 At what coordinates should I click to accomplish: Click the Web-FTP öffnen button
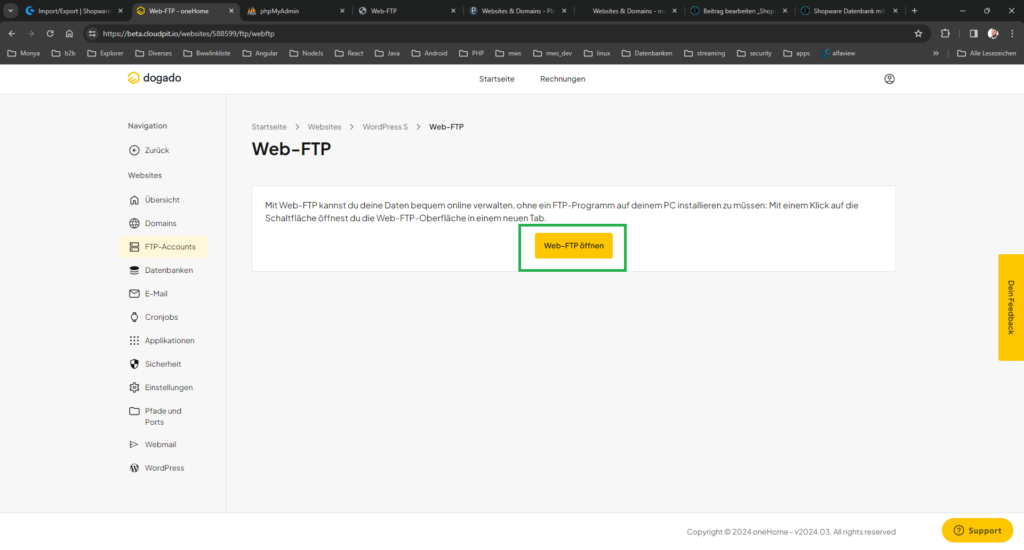(x=573, y=245)
